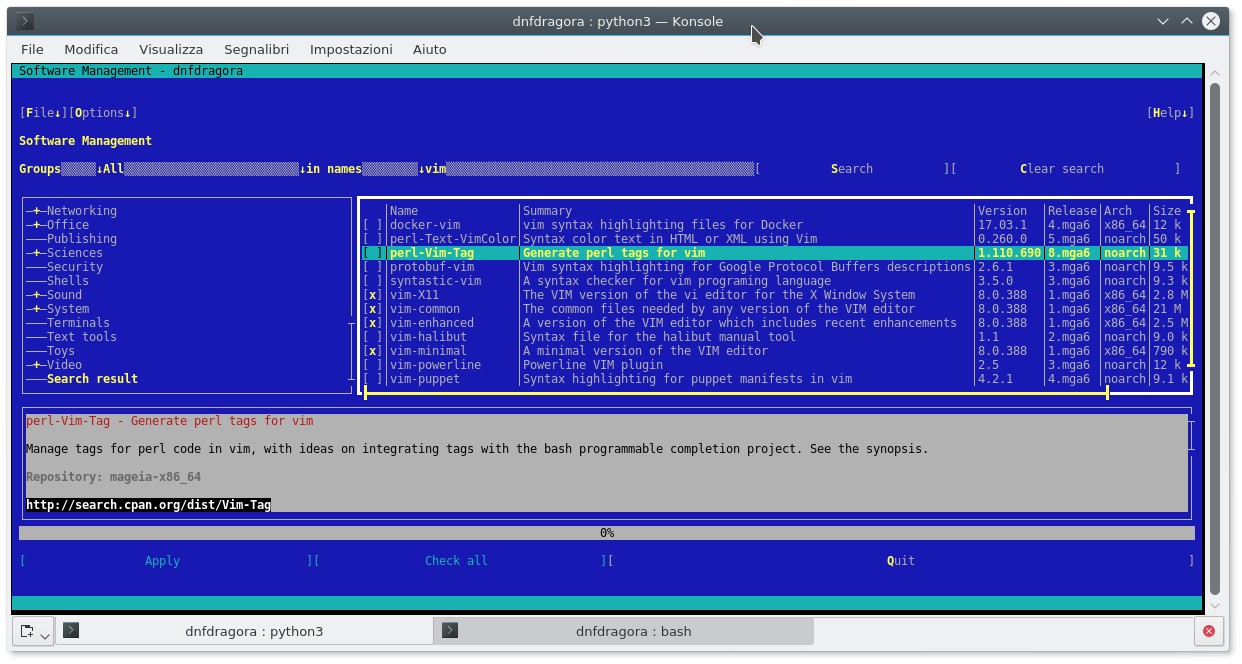Screen dimensions: 1242x664
Task: Click the Quit button
Action: pos(901,561)
